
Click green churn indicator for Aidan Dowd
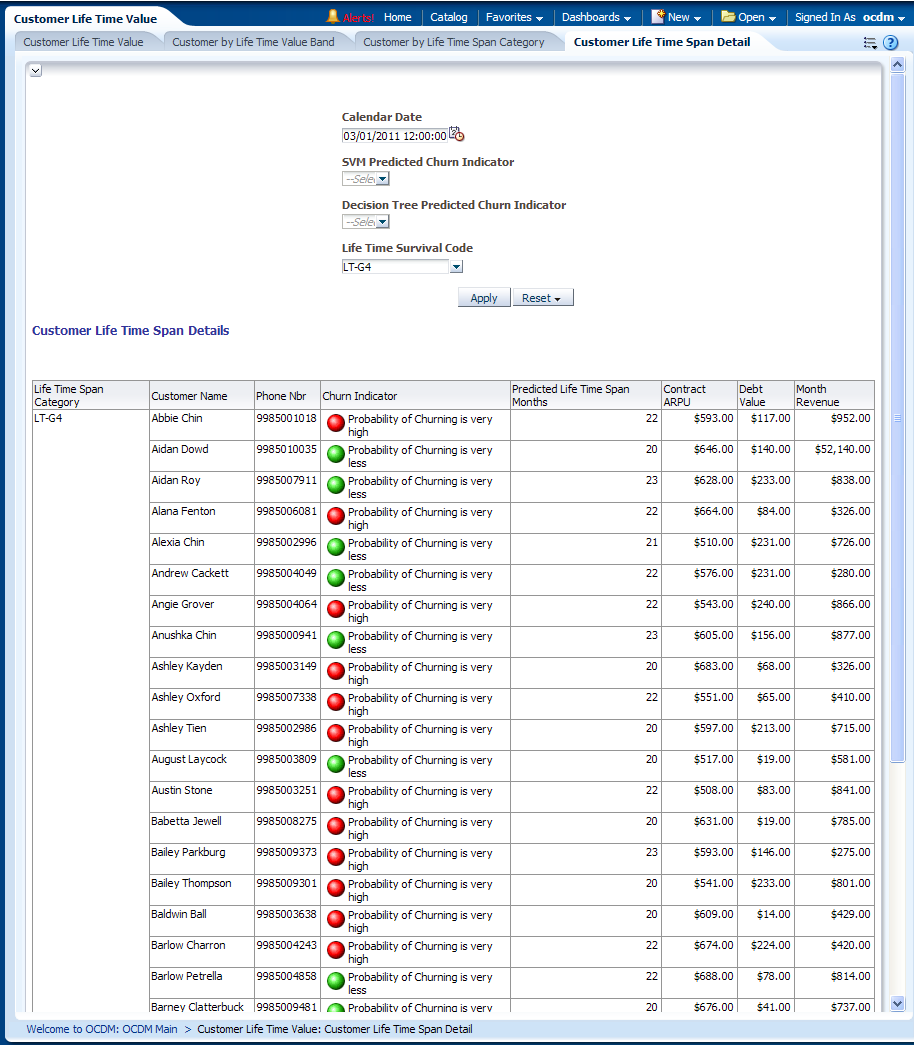(336, 454)
